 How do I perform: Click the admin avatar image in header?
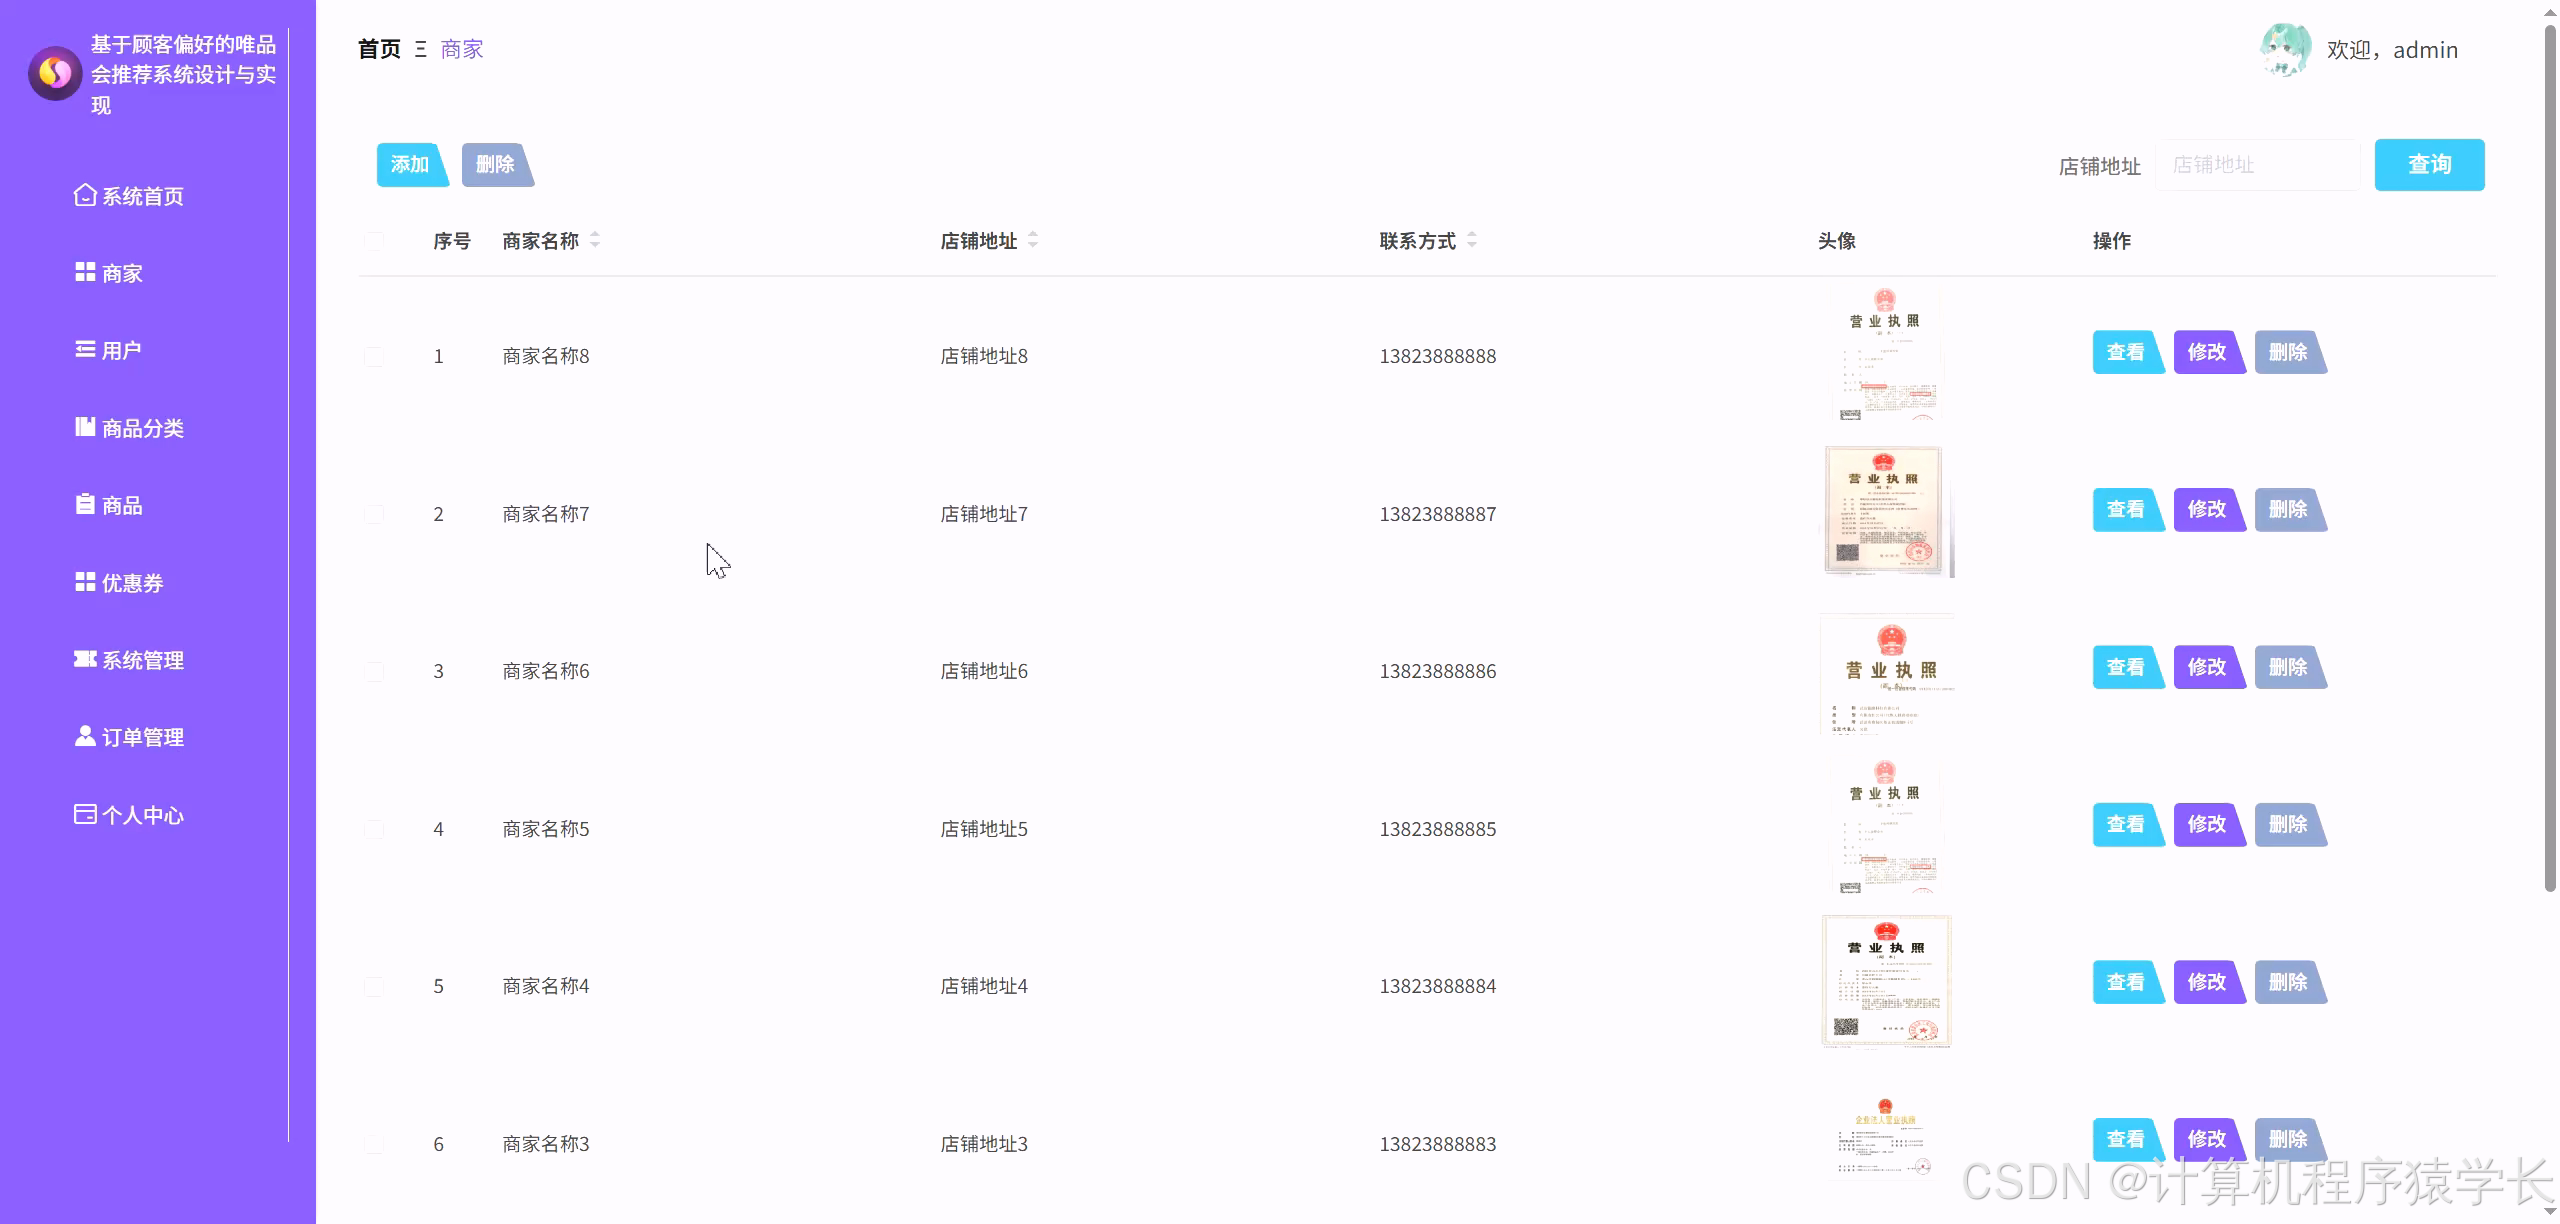[2285, 50]
